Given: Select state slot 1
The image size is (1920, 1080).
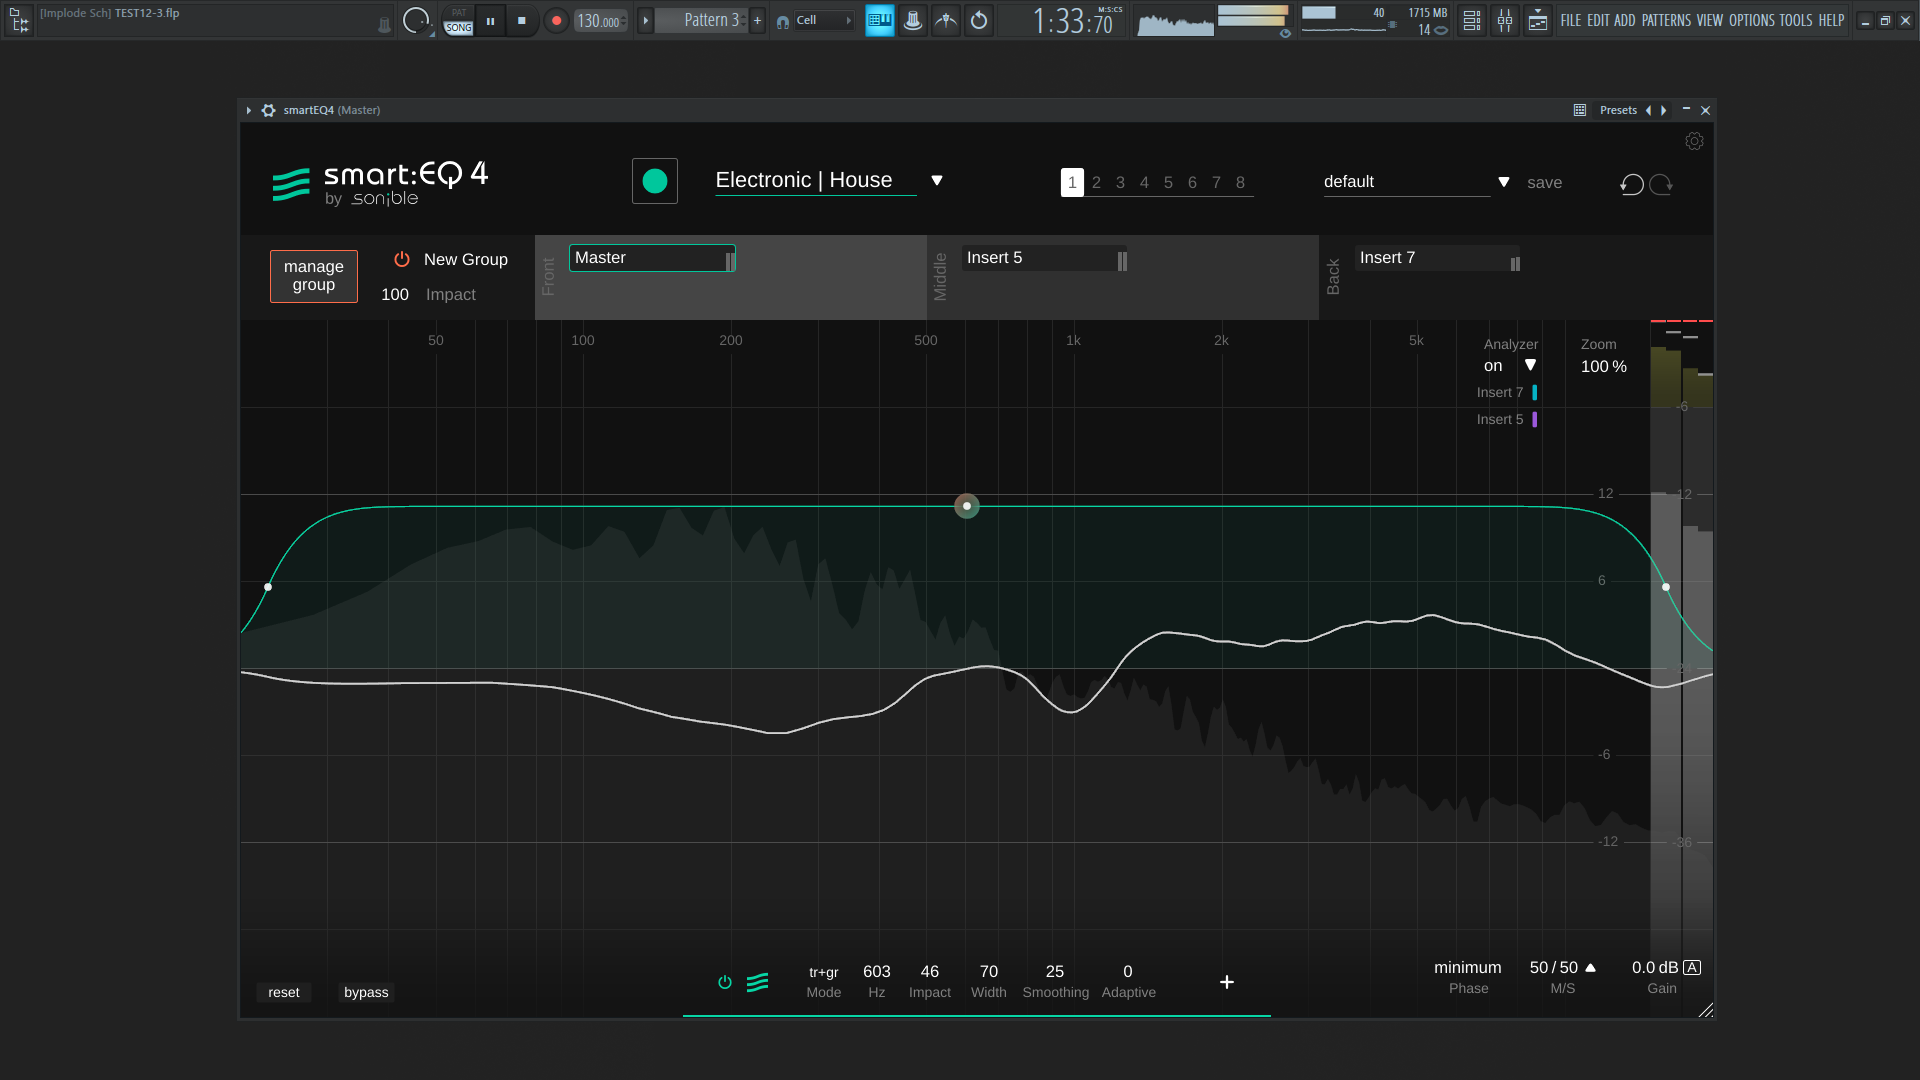Looking at the screenshot, I should click(x=1072, y=182).
